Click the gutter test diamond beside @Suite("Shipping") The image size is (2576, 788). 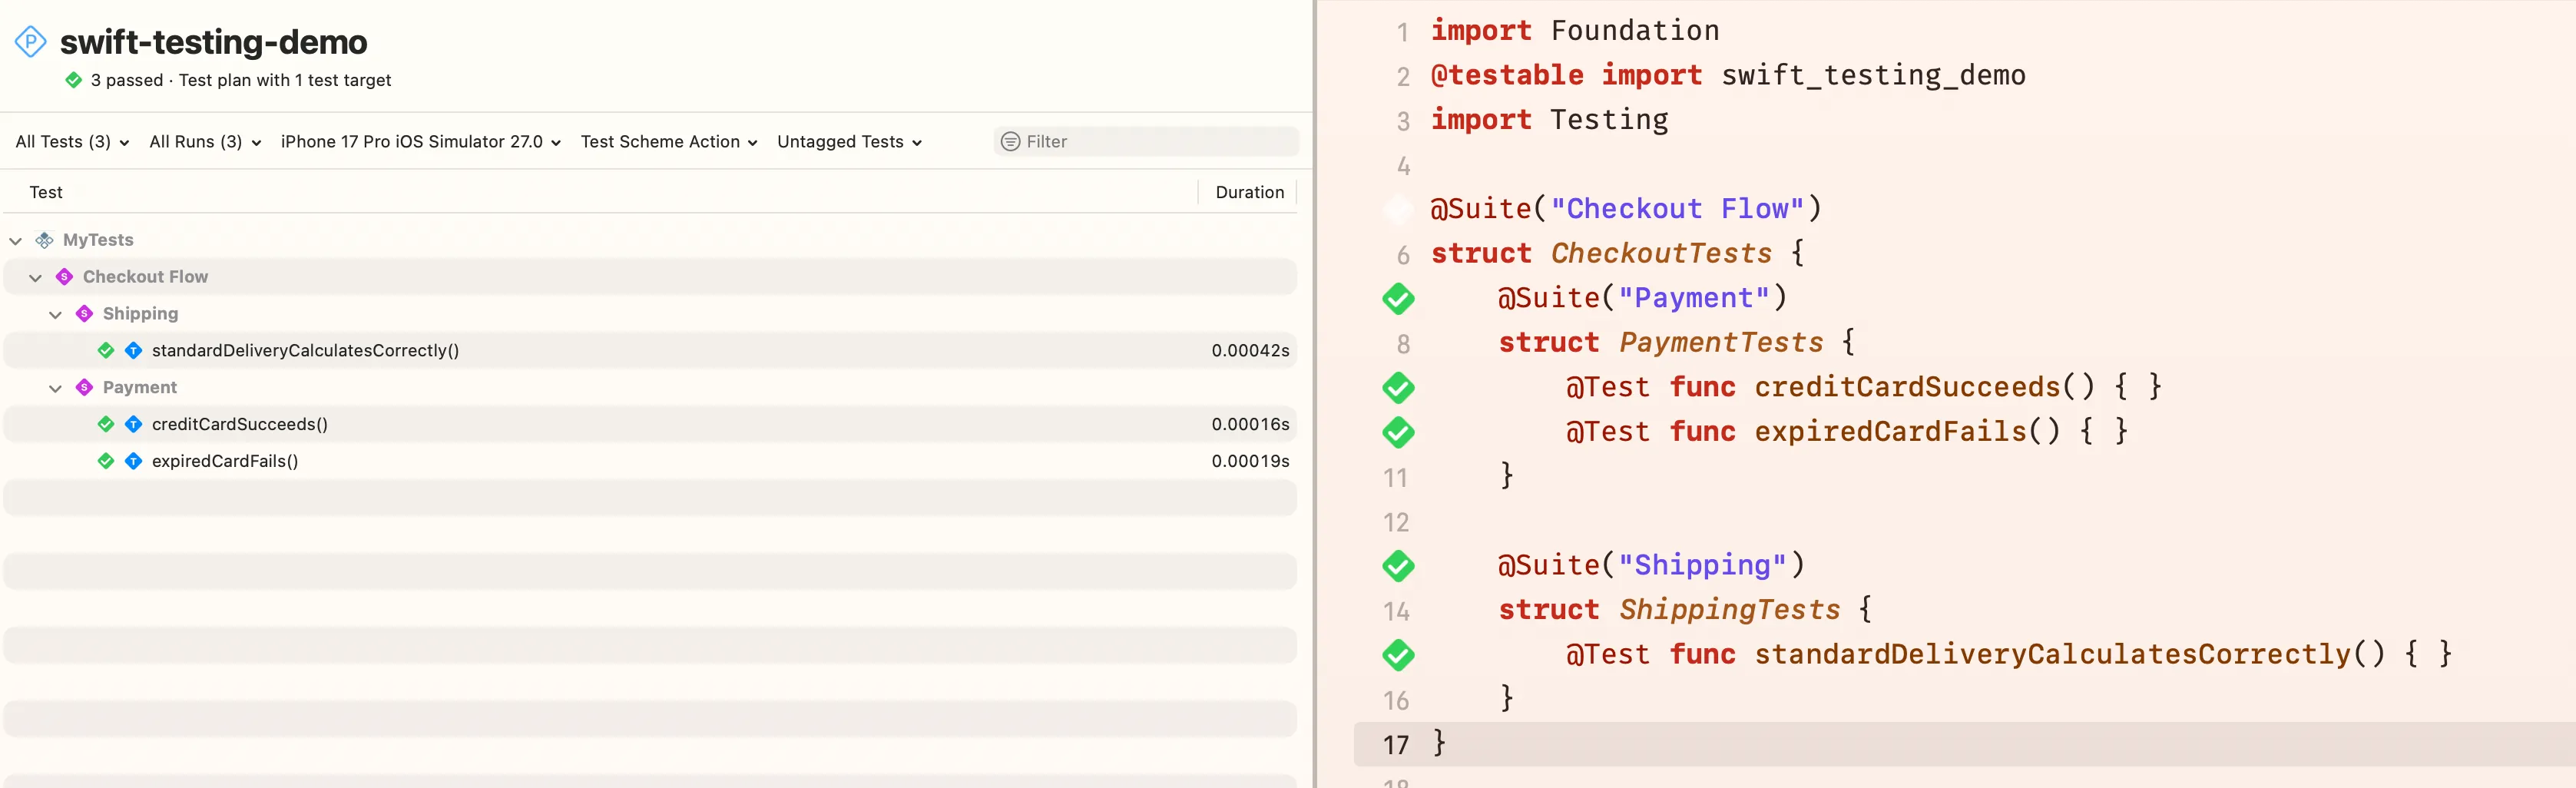1398,566
